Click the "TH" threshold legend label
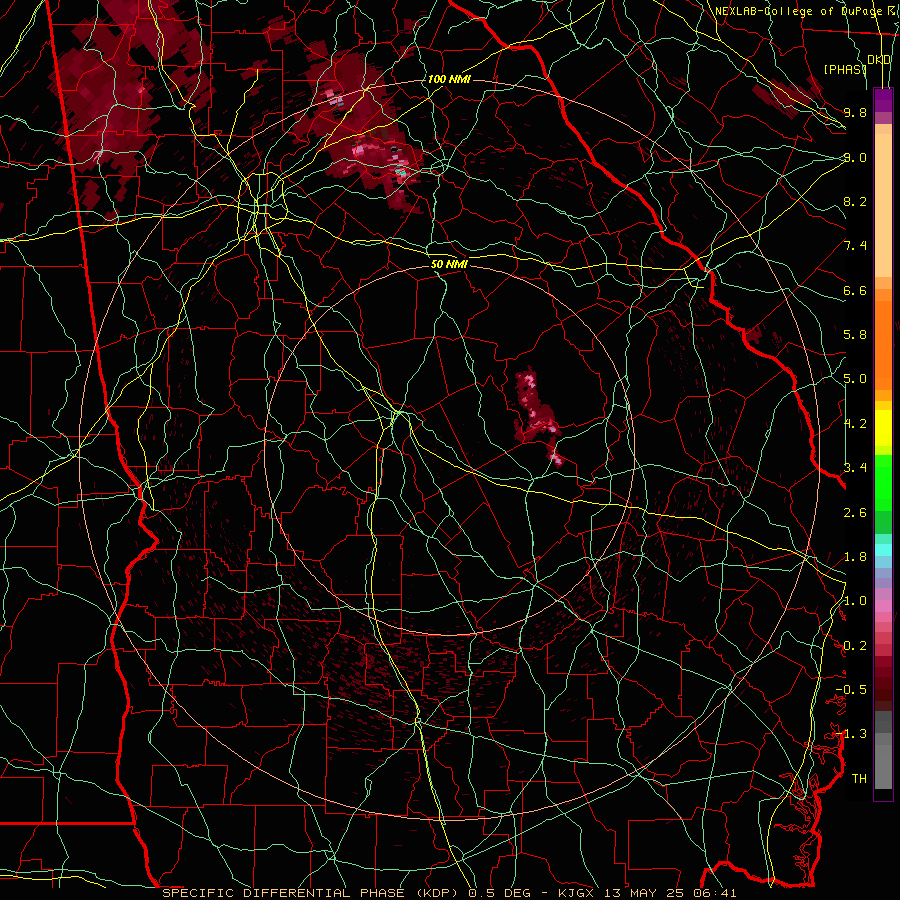Screen dimensions: 900x900 (859, 779)
